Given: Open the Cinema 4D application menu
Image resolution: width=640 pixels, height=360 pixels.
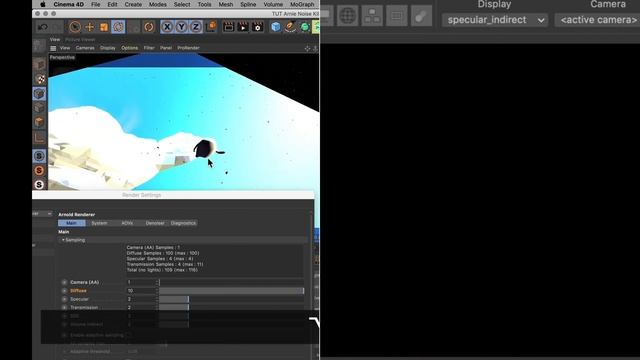Looking at the screenshot, I should coord(69,4).
